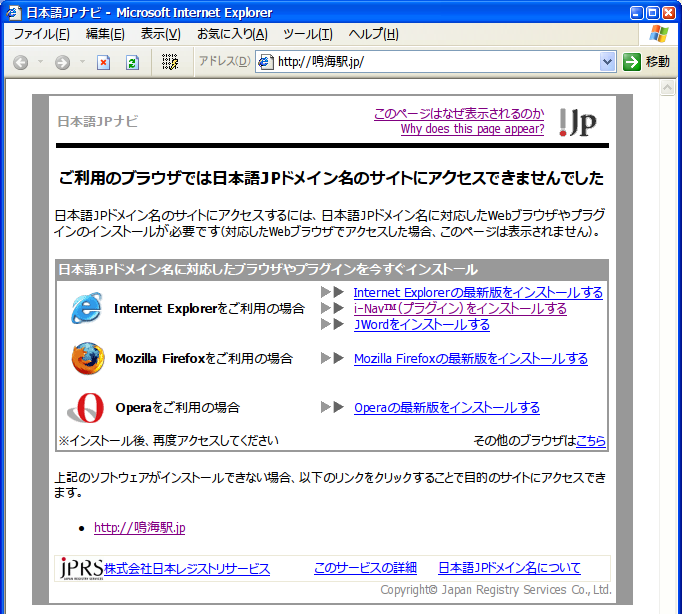Click Internet Explorerの最新版をインストールする link
The image size is (682, 614).
tap(478, 293)
